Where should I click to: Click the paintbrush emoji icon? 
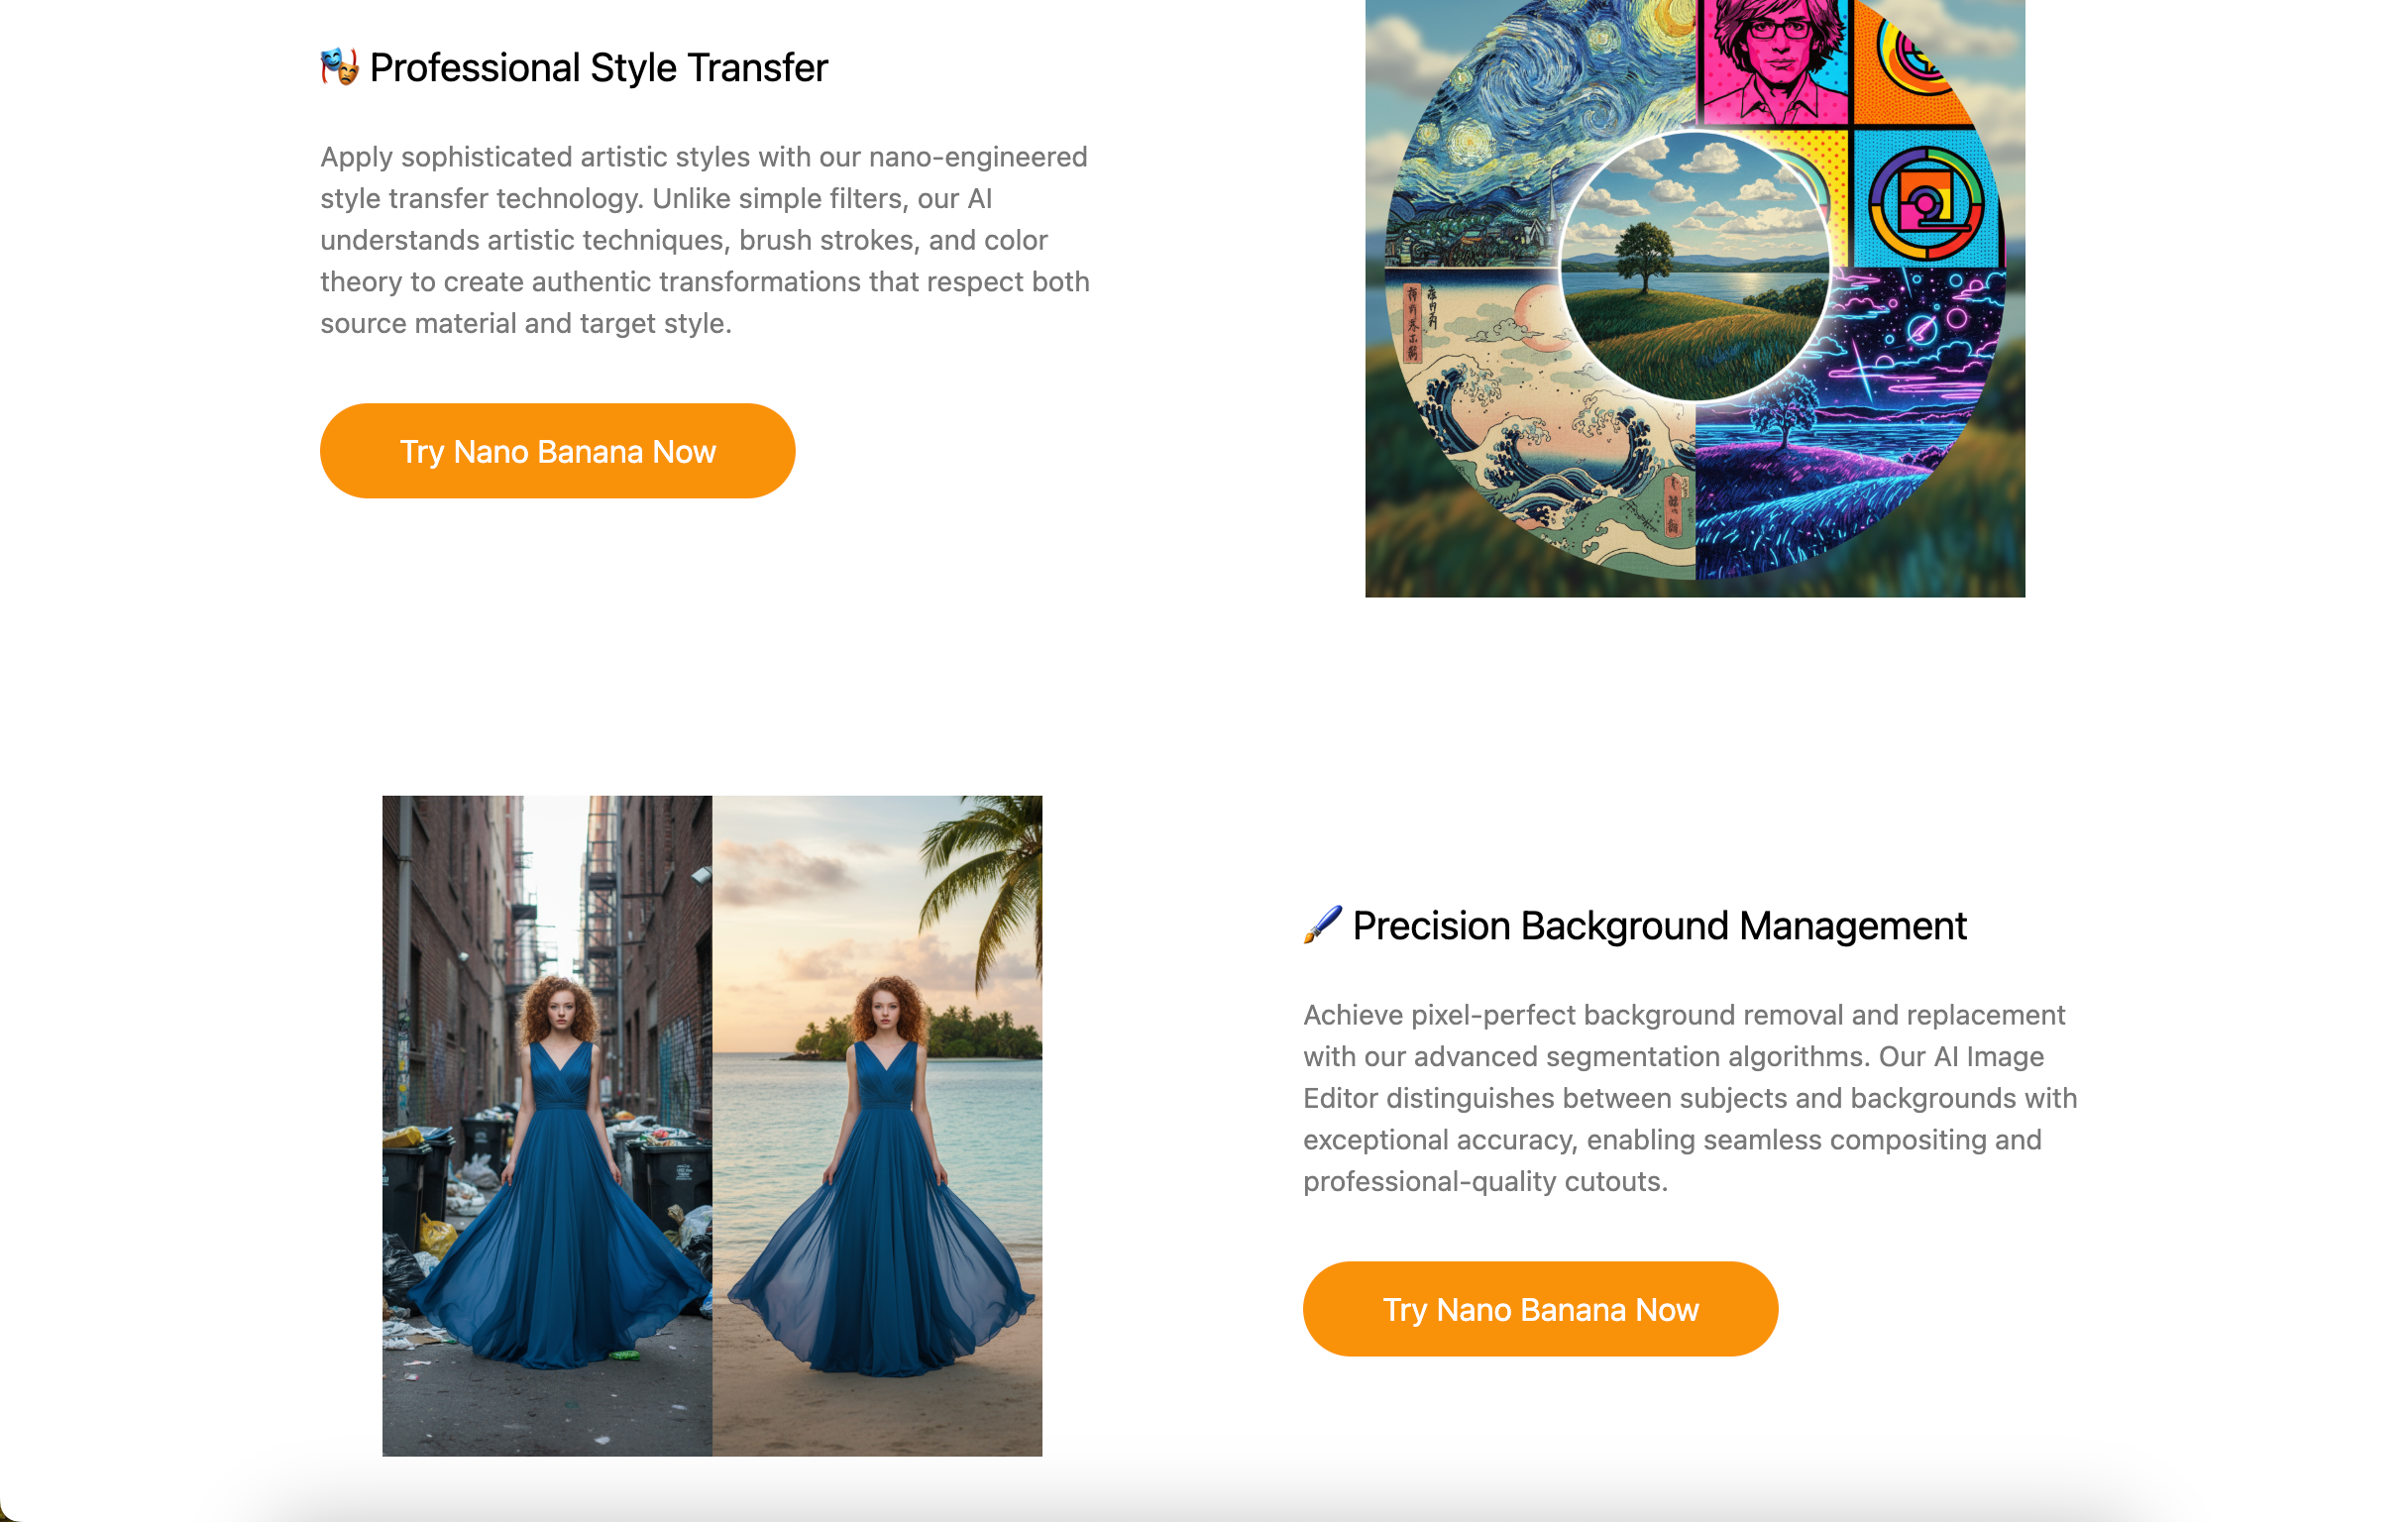click(1322, 925)
